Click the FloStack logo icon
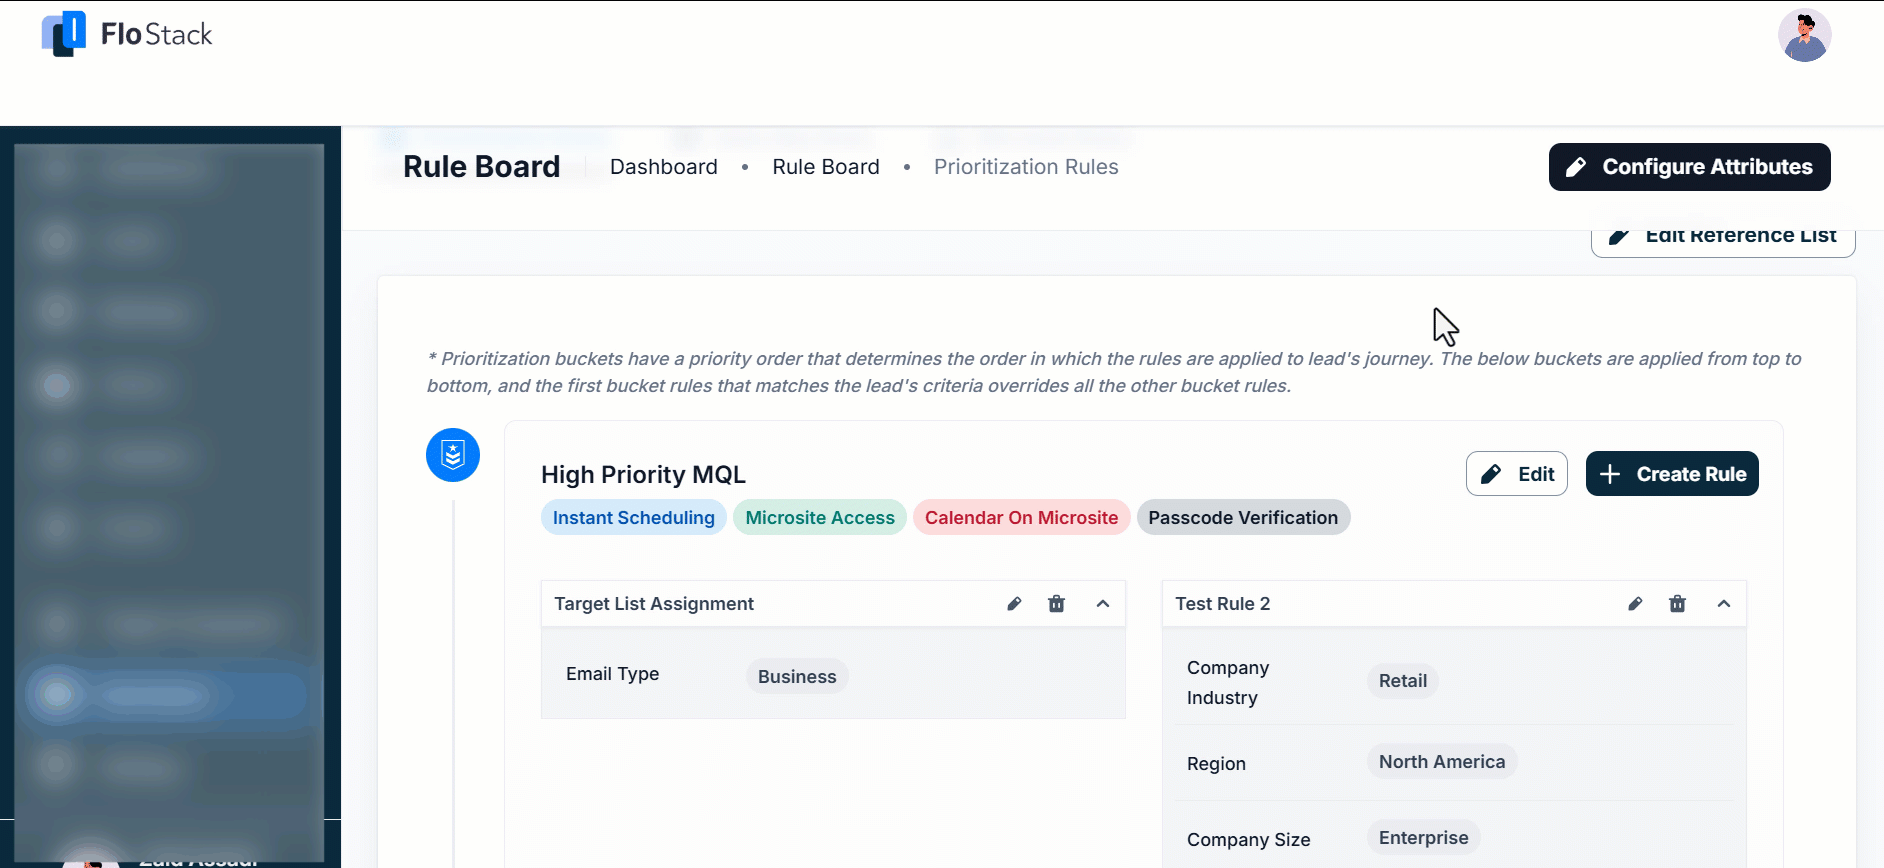1884x868 pixels. click(x=64, y=35)
